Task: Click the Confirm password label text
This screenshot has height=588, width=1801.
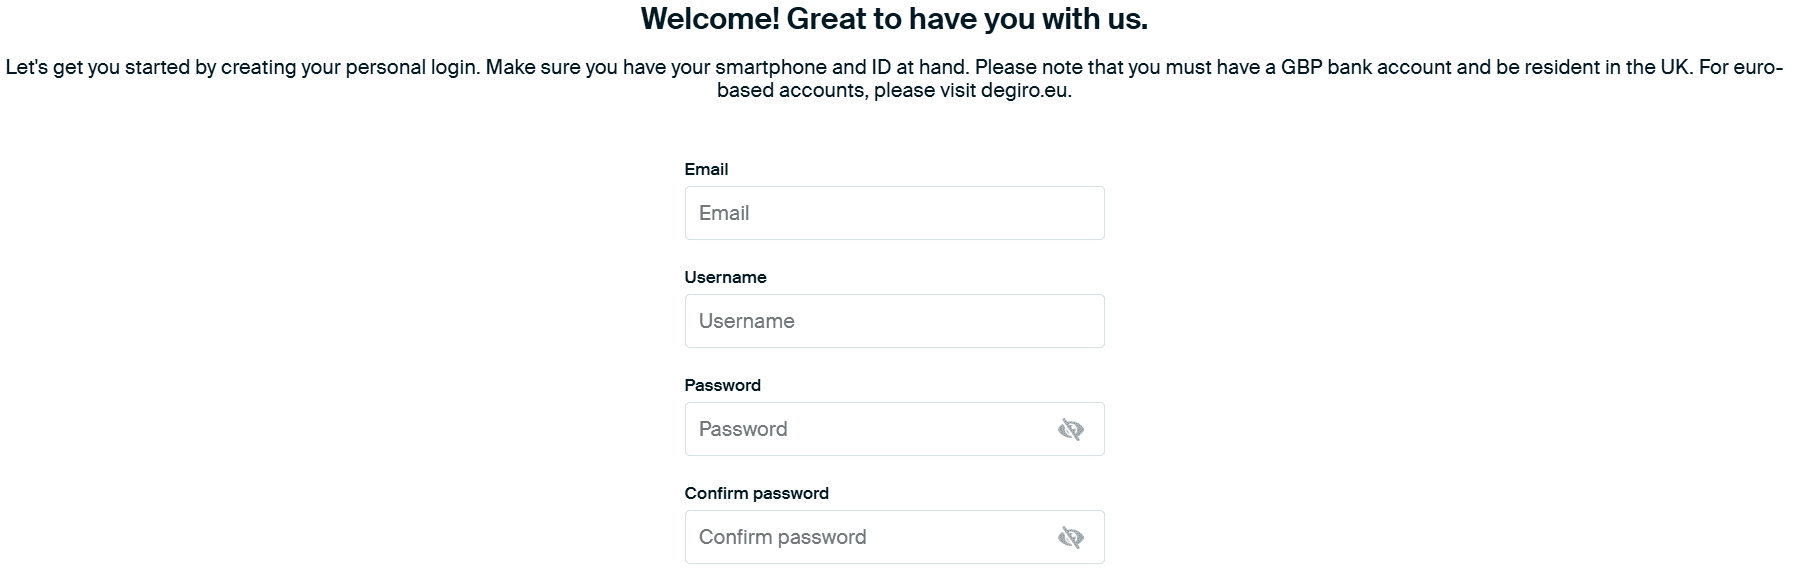Action: tap(756, 492)
